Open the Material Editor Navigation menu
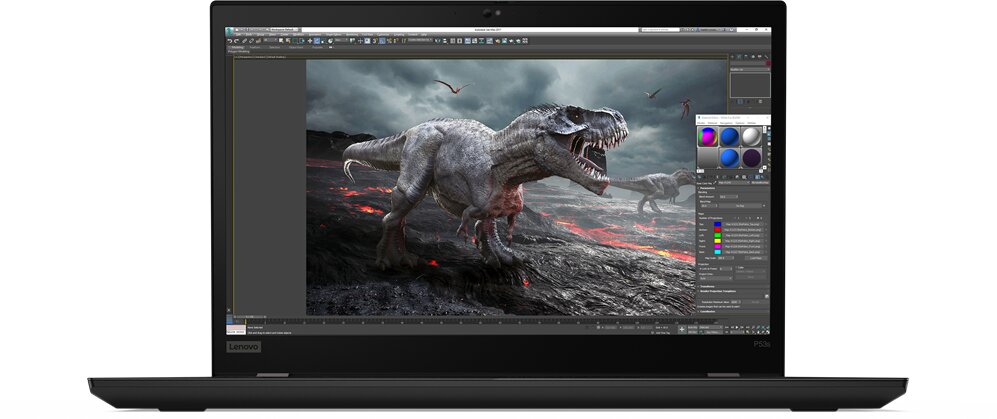 (726, 123)
